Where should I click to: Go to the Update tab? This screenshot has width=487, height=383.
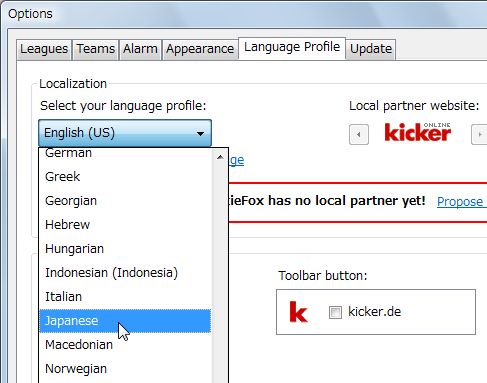coord(371,49)
